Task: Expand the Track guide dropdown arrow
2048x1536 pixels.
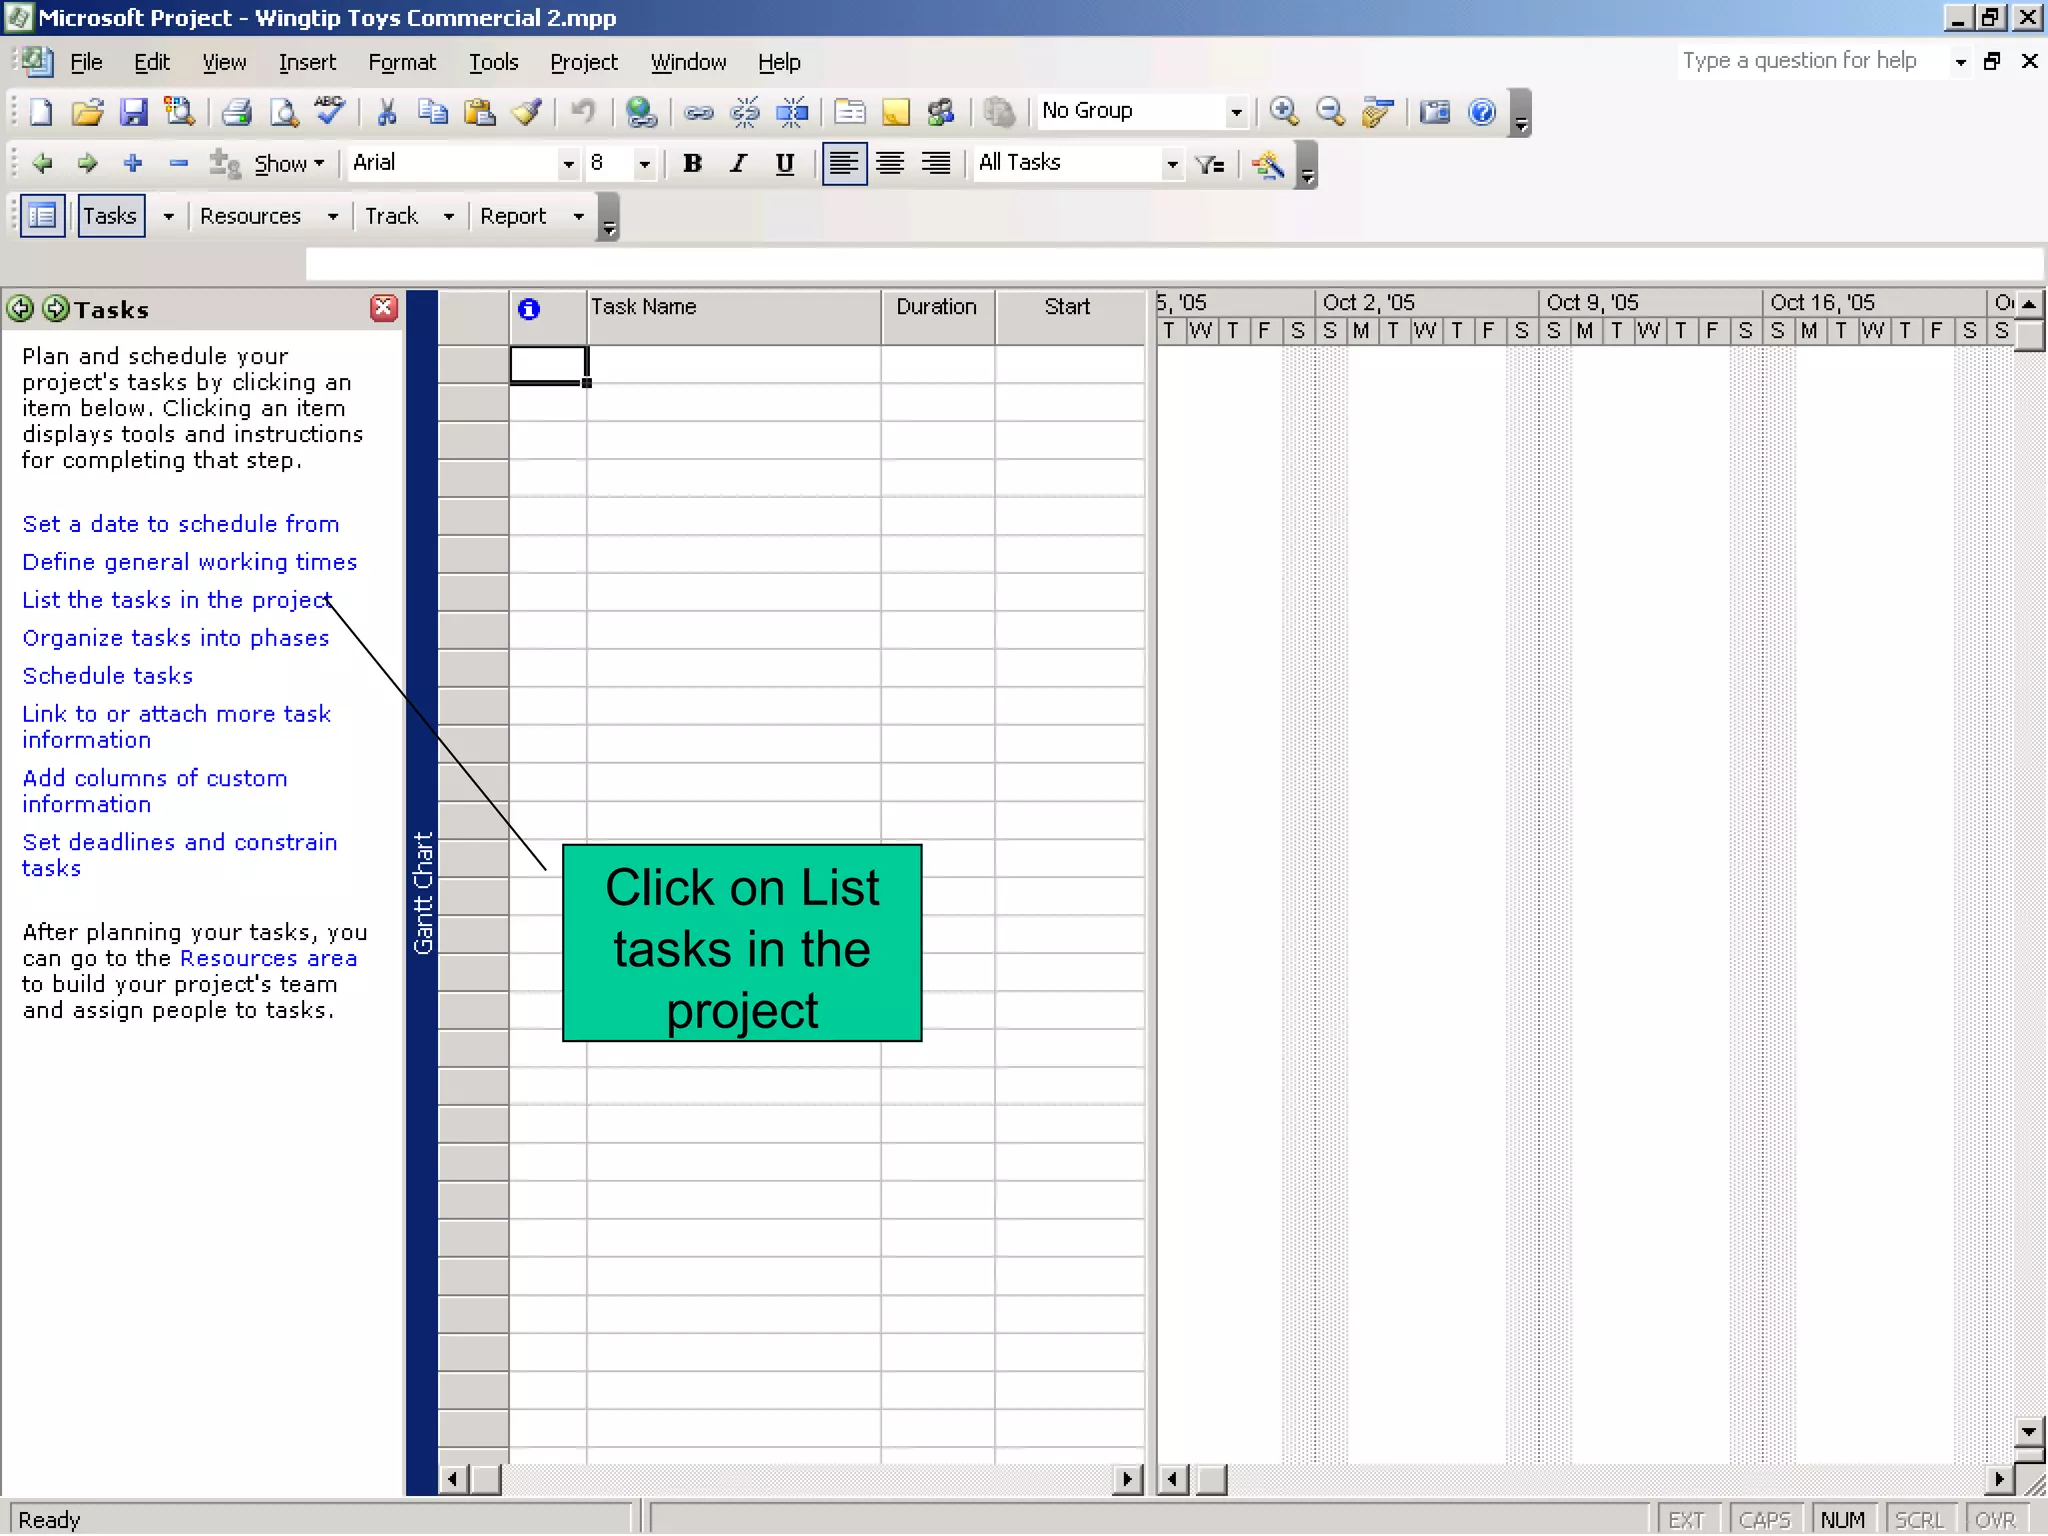Action: coord(448,216)
